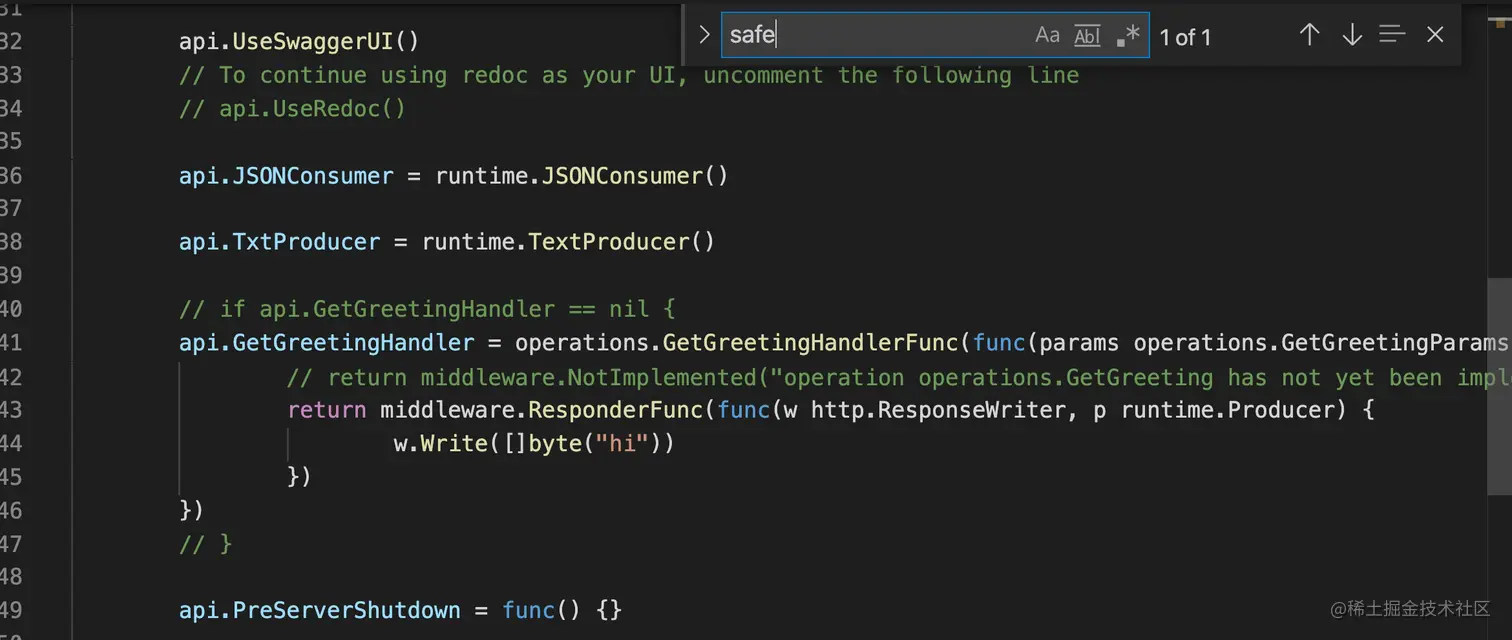Toggle Match Case in find widget
This screenshot has width=1512, height=640.
tap(1047, 36)
